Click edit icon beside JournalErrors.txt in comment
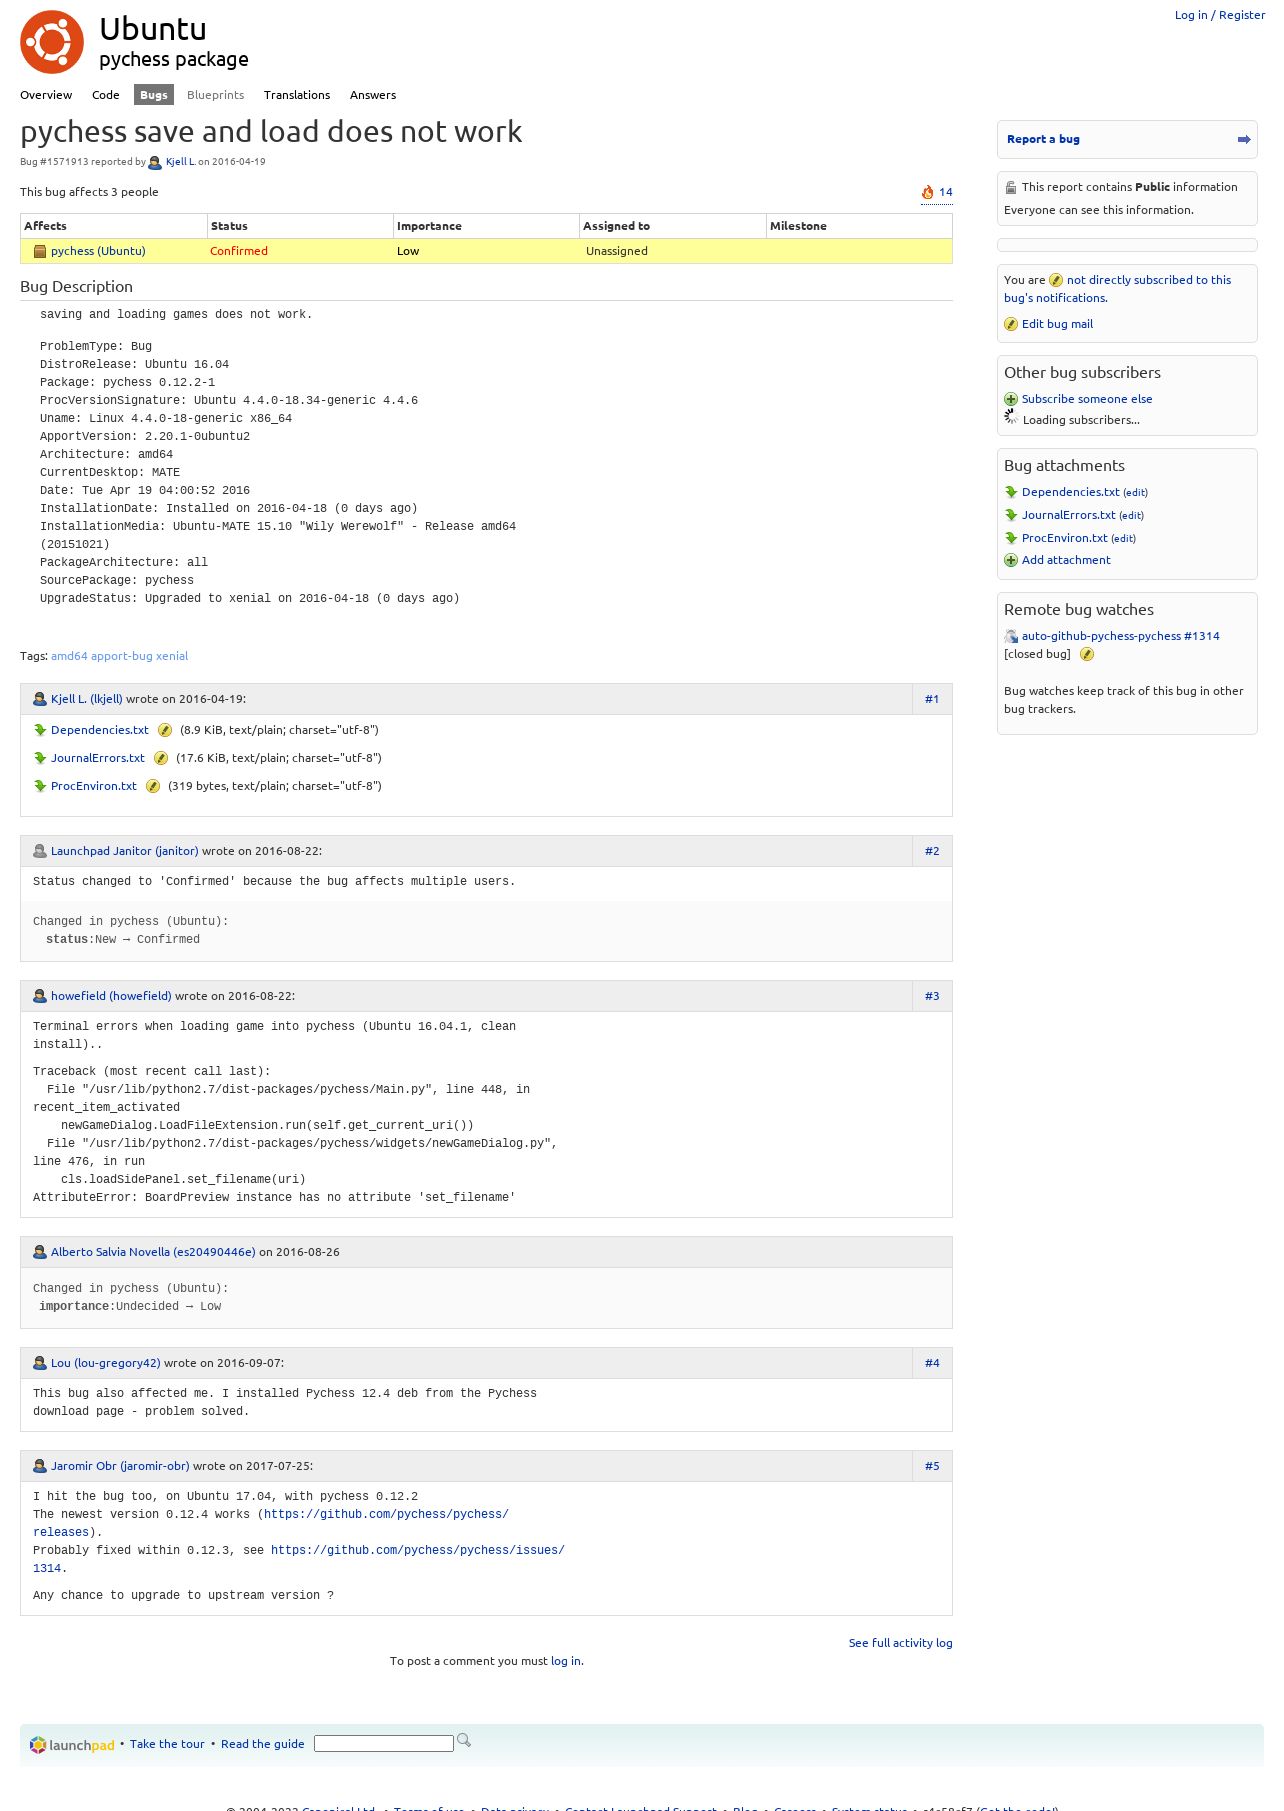1284x1811 pixels. click(x=161, y=758)
